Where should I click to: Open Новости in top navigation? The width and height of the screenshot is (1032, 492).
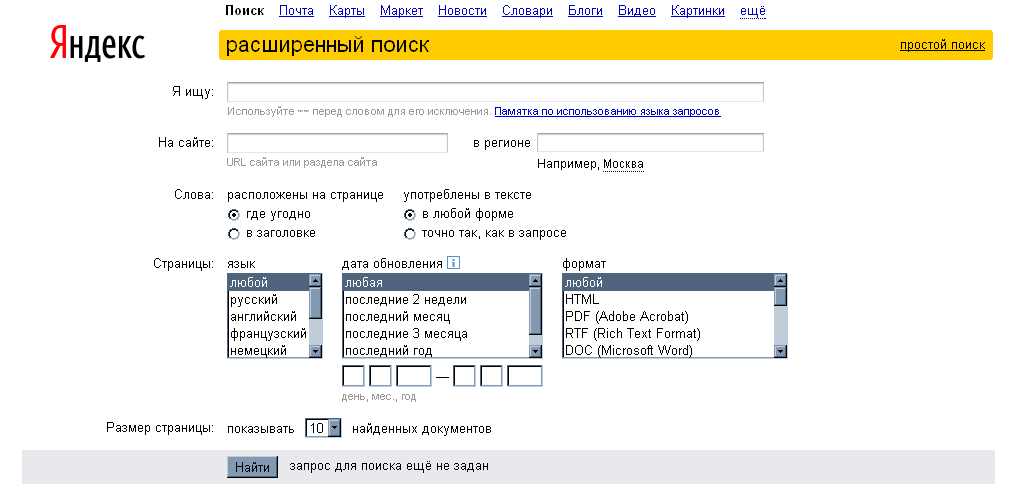click(x=462, y=11)
